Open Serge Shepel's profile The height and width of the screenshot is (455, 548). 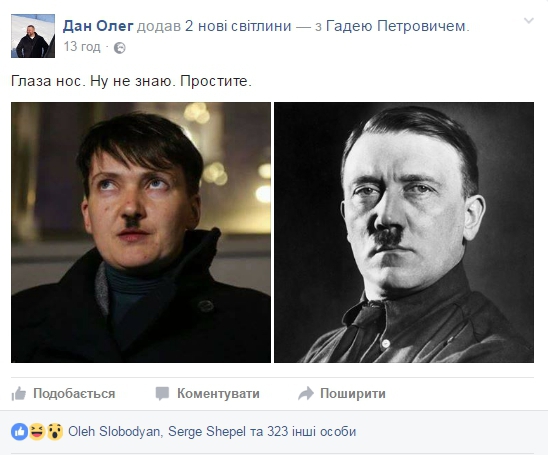(x=207, y=432)
